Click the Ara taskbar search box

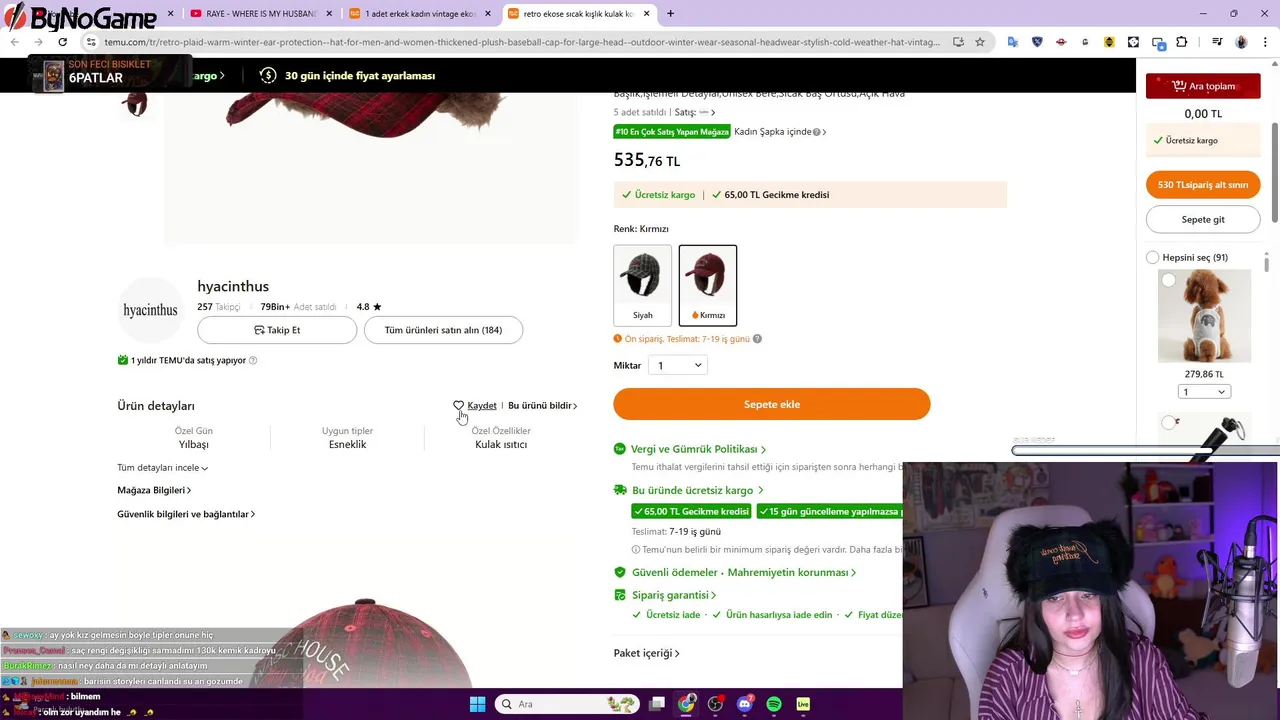click(x=567, y=704)
